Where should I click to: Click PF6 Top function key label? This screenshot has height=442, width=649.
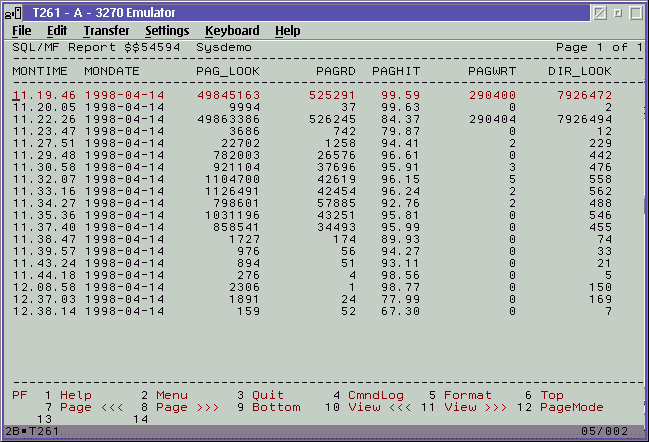(x=552, y=395)
